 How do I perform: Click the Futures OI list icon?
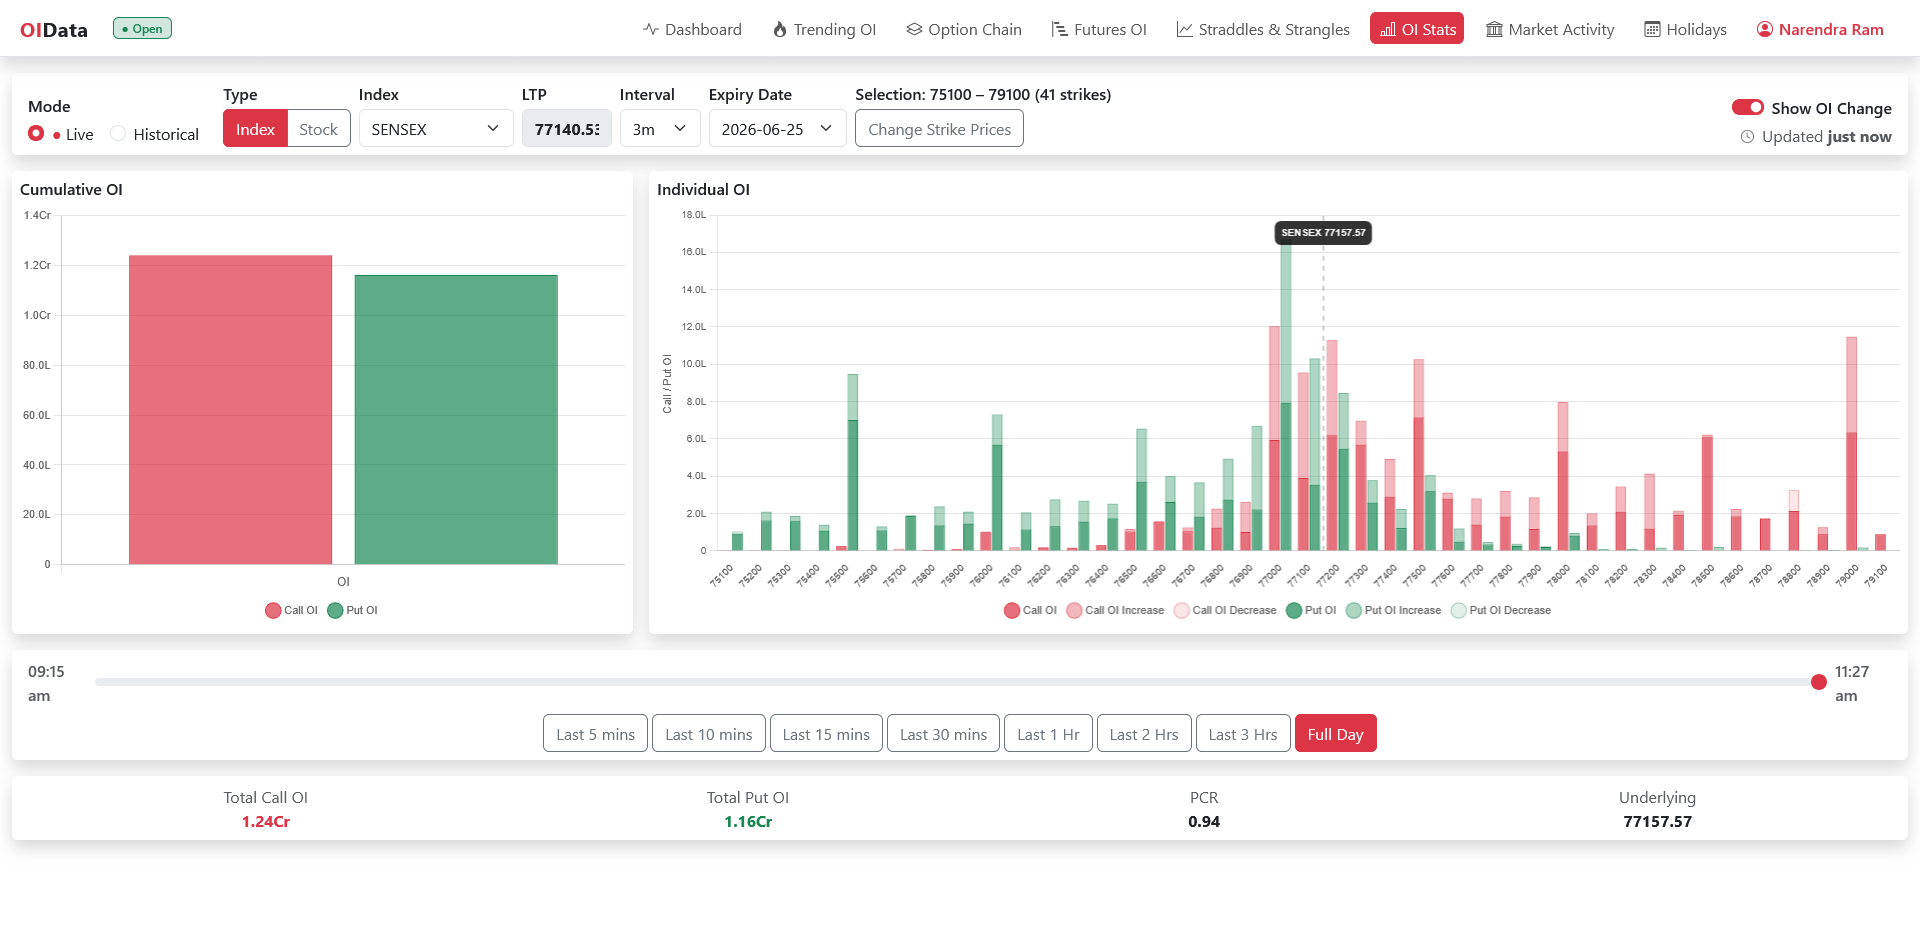1060,29
